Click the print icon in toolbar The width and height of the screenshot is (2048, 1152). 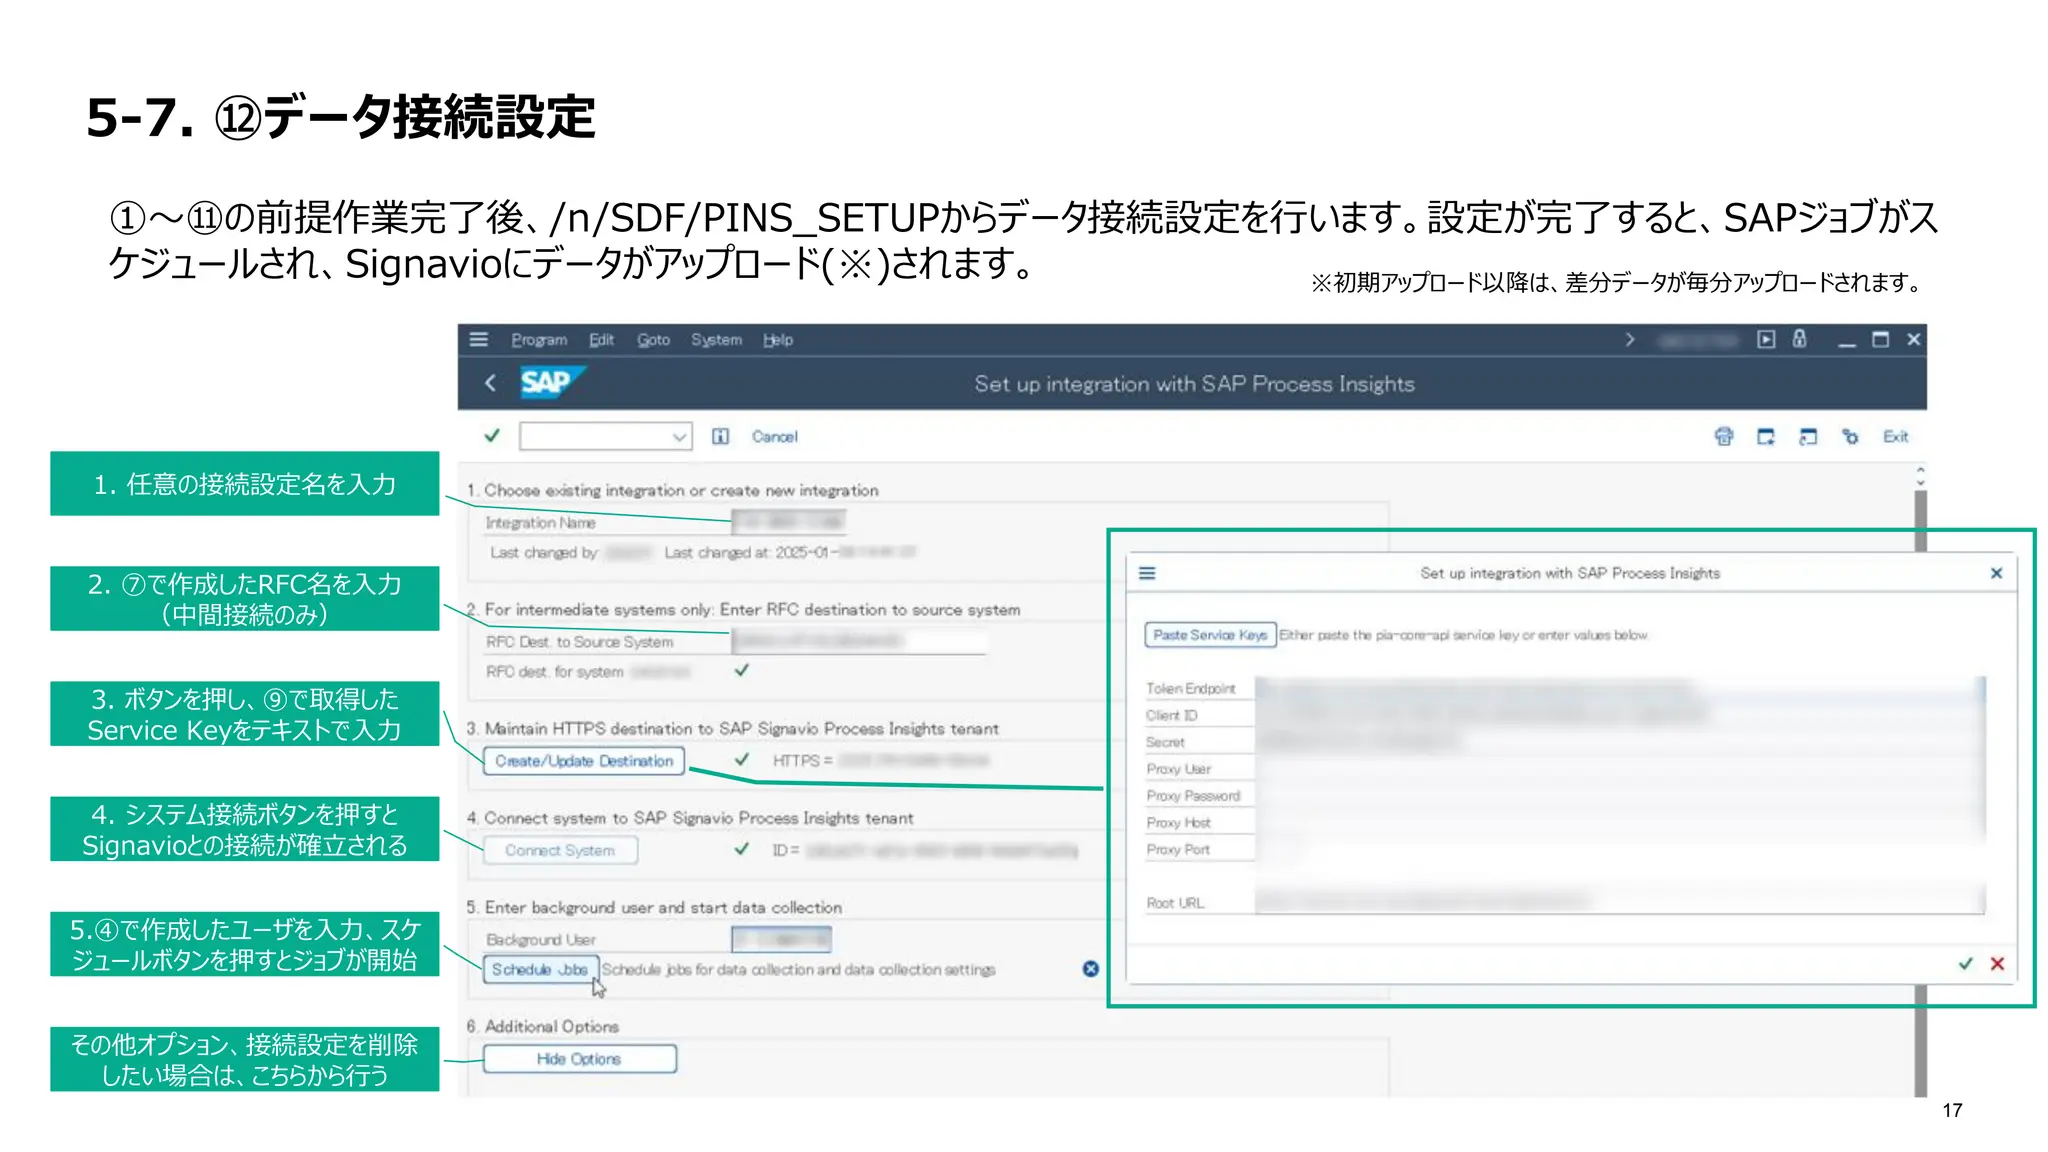coord(1724,436)
